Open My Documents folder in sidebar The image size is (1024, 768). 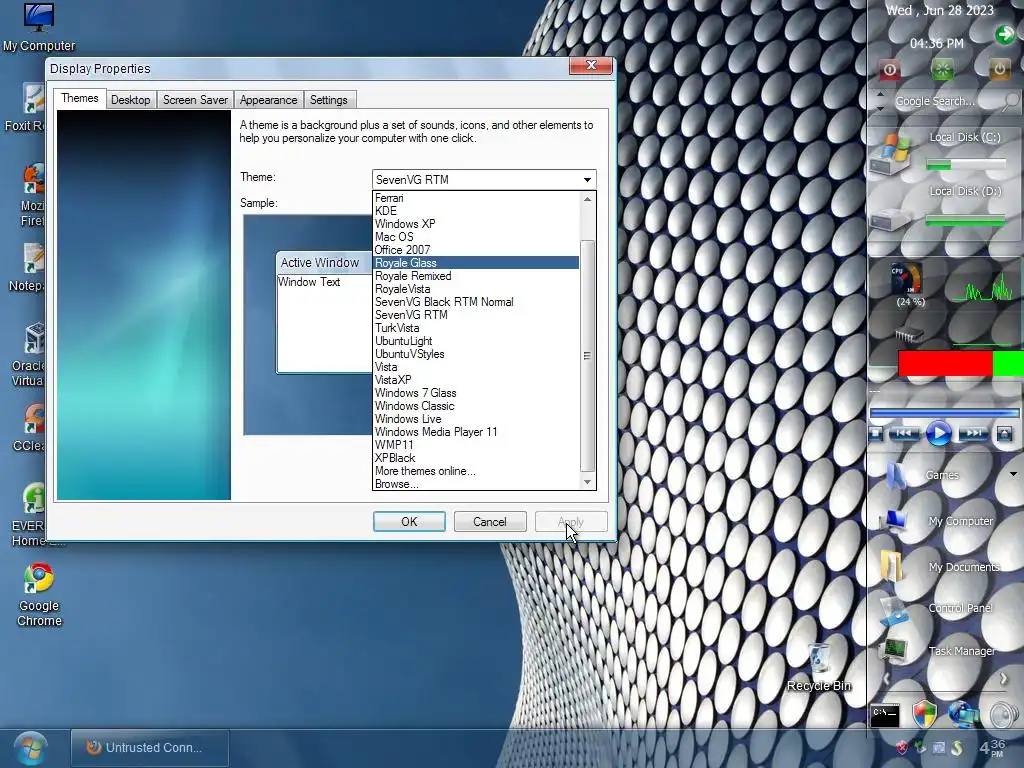tap(891, 566)
